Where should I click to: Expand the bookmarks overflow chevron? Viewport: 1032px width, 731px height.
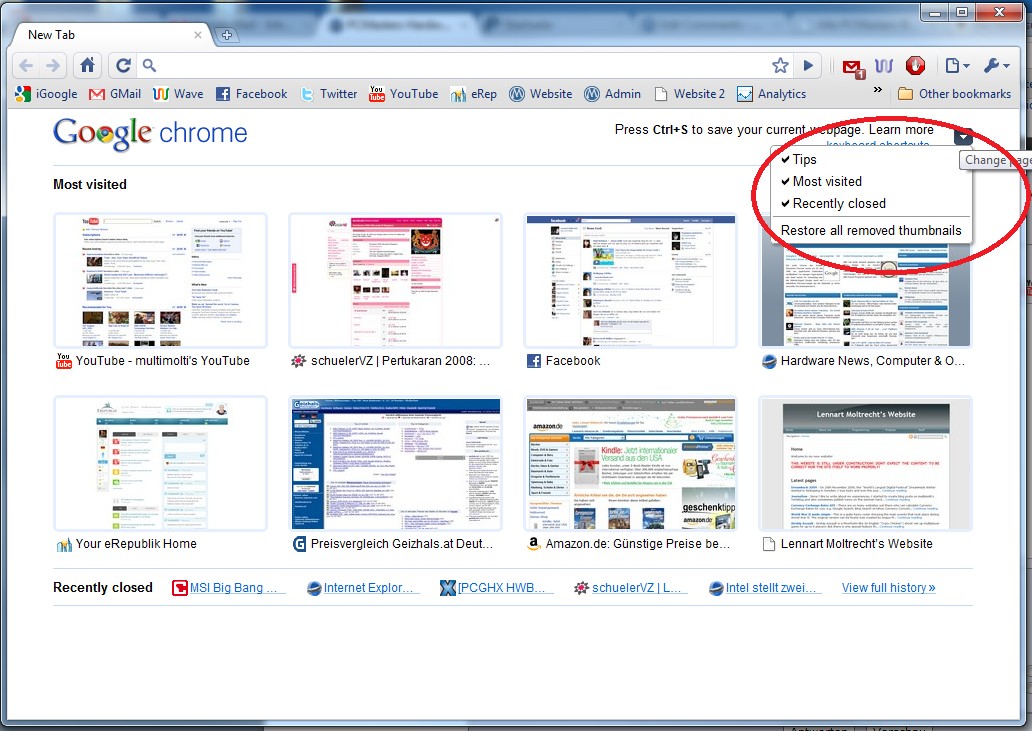(877, 90)
